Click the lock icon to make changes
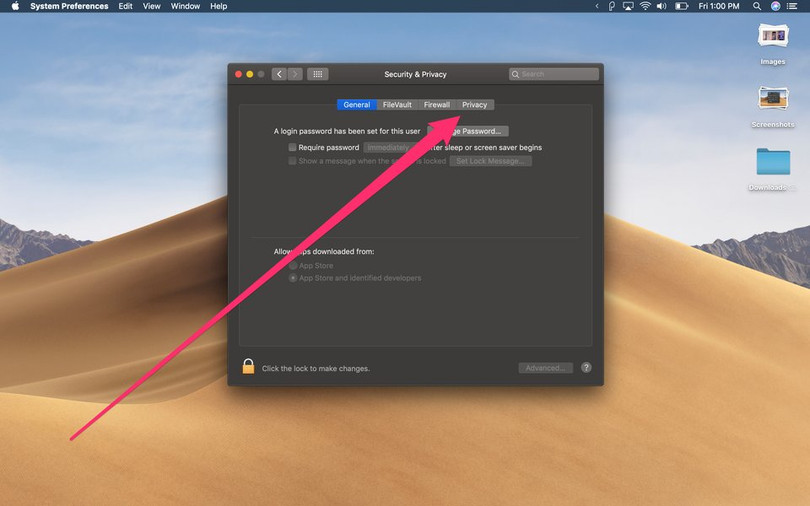 248,367
